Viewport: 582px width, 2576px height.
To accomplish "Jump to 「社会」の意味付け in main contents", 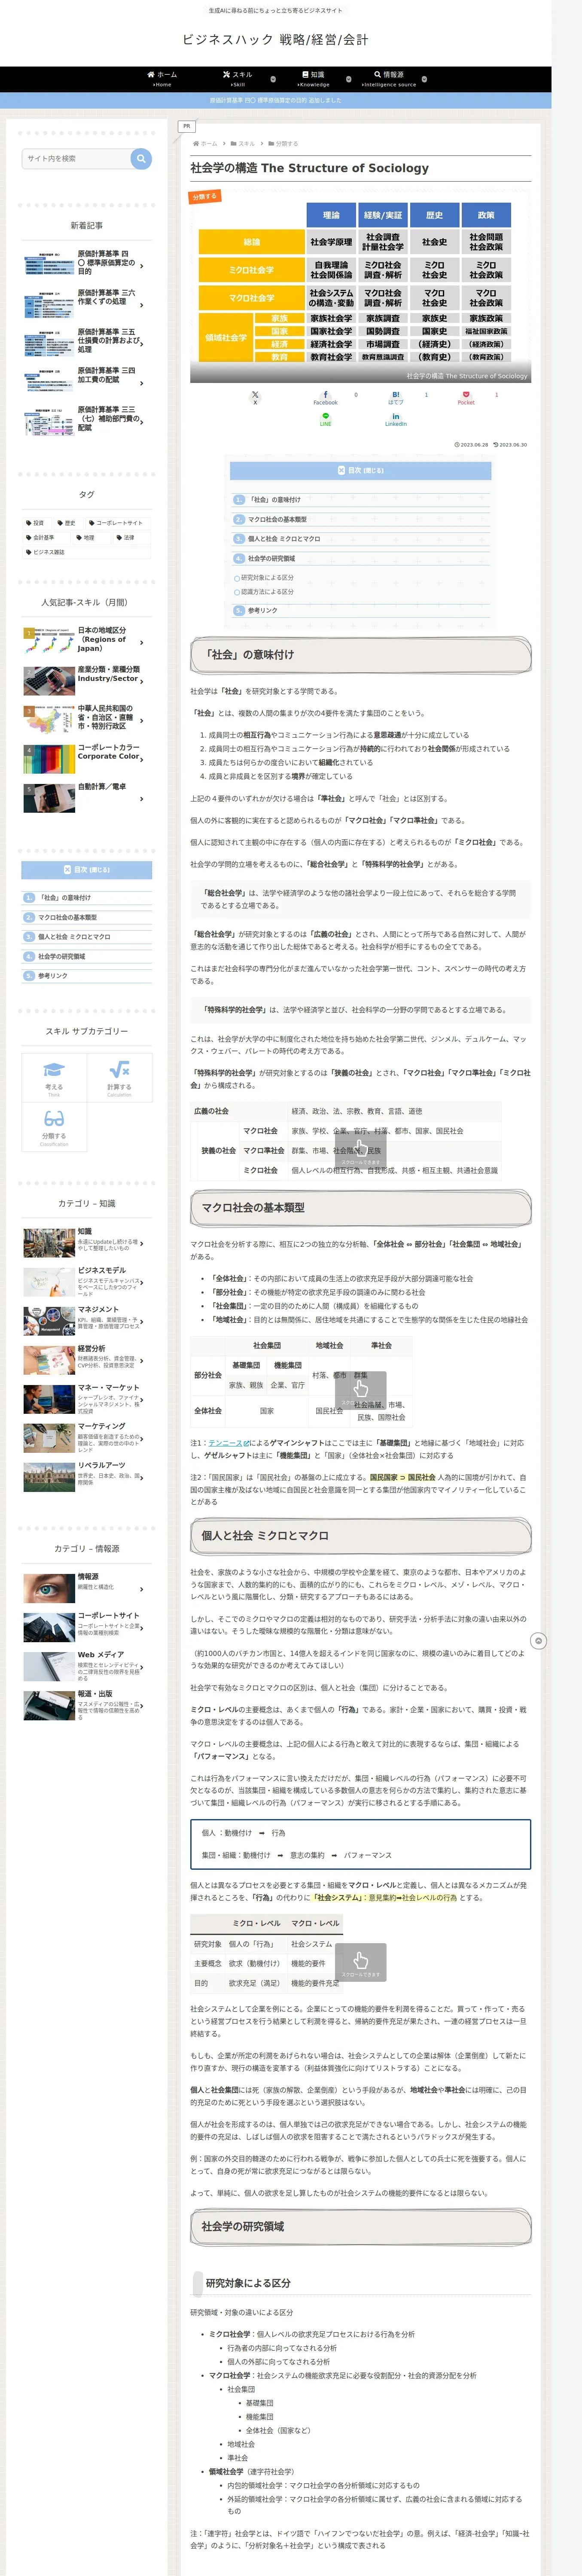I will 274,500.
